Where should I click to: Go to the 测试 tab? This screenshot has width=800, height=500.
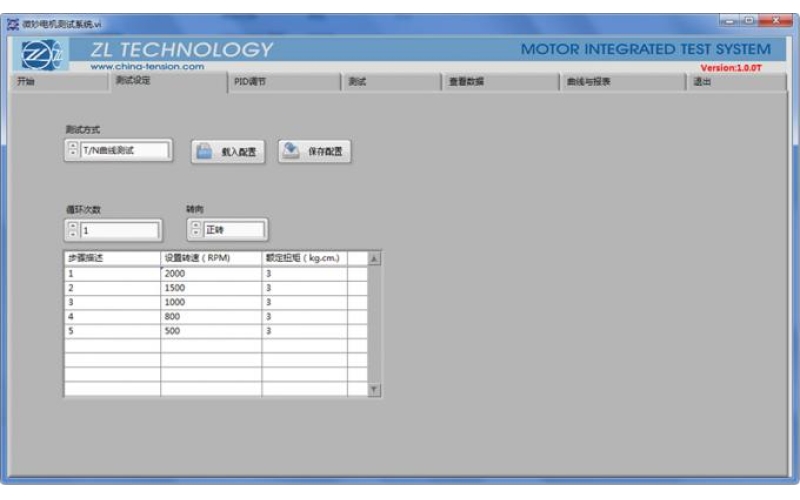point(391,82)
